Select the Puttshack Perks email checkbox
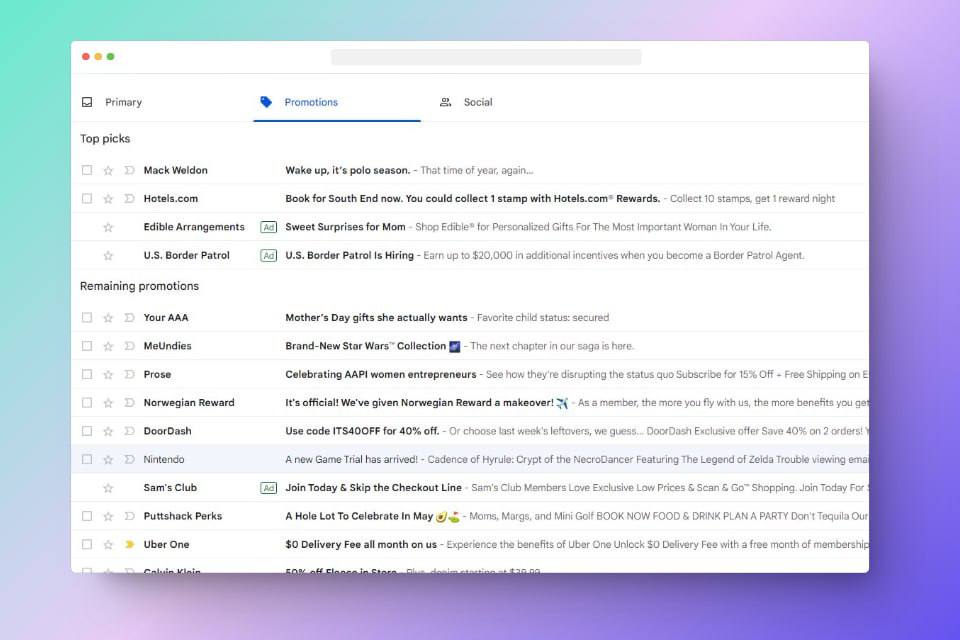Viewport: 960px width, 640px height. pyautogui.click(x=87, y=517)
